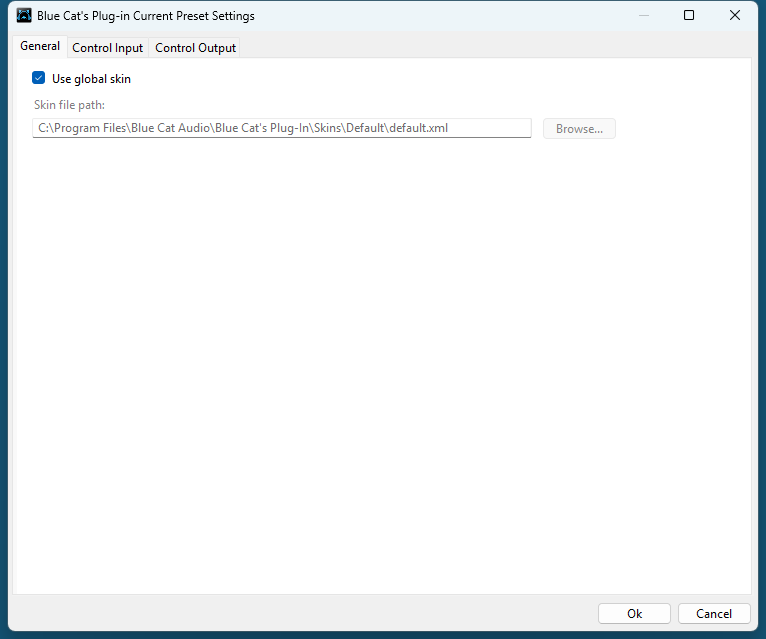766x639 pixels.
Task: Minimize the Preset Settings window
Action: 643,16
